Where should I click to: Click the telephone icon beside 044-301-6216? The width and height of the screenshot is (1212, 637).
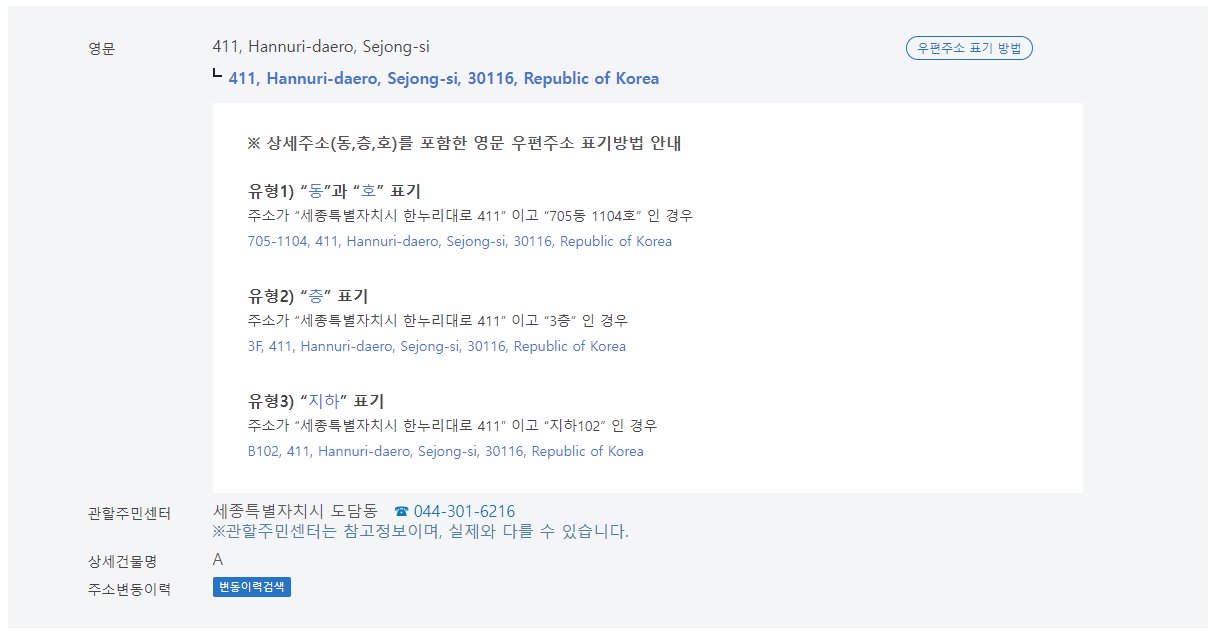(x=402, y=512)
